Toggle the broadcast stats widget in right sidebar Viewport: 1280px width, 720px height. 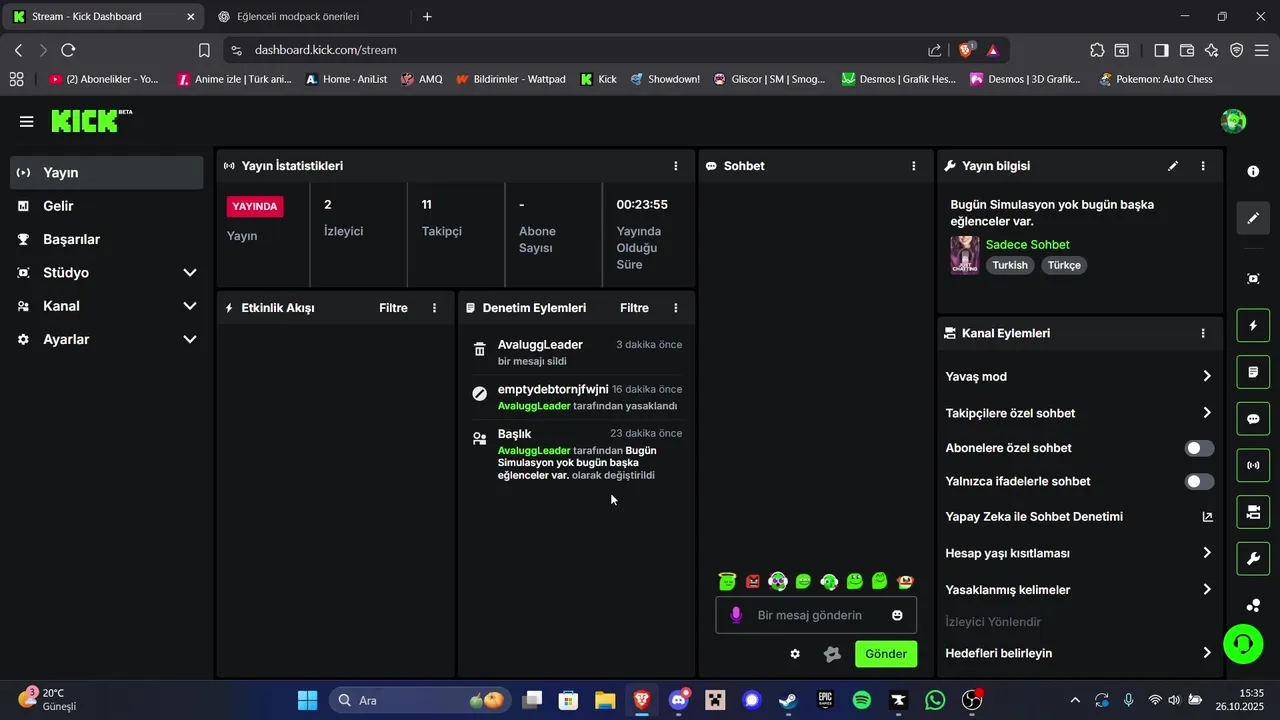click(1253, 465)
